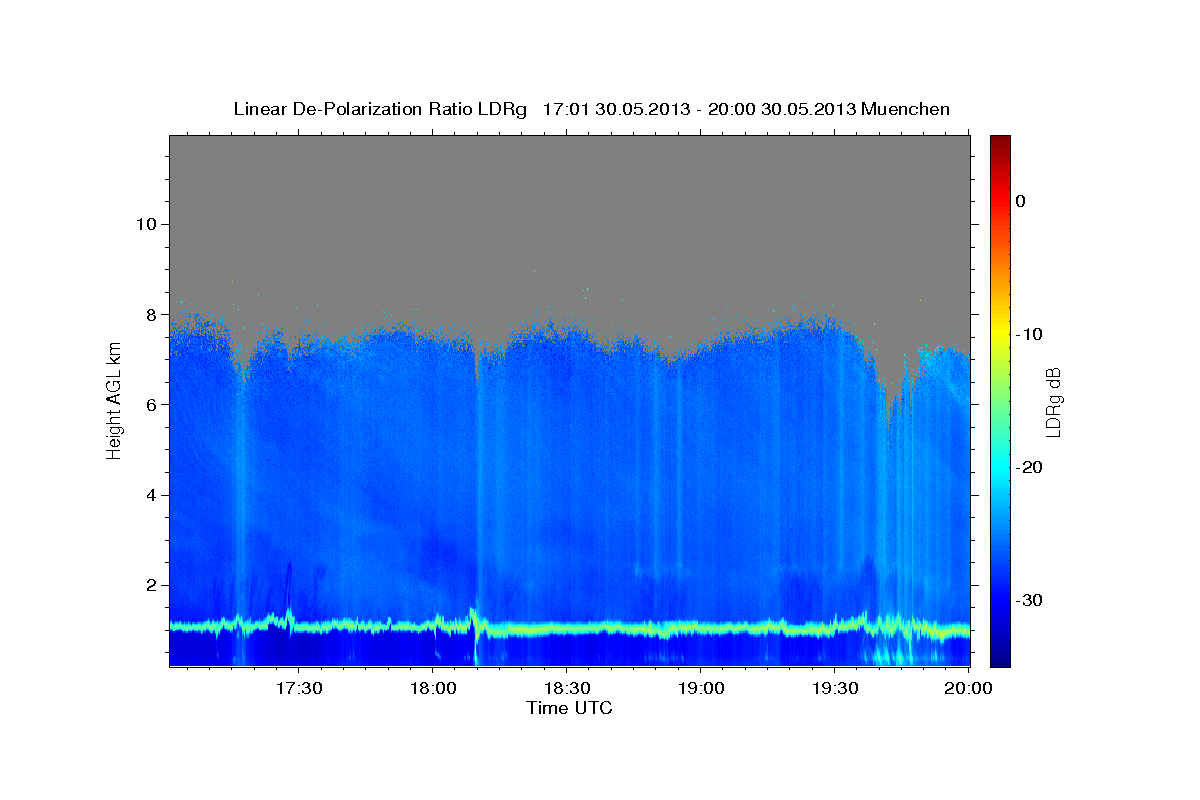The height and width of the screenshot is (800, 1200).
Task: Click the colorbar tick label -10
Action: point(1030,334)
